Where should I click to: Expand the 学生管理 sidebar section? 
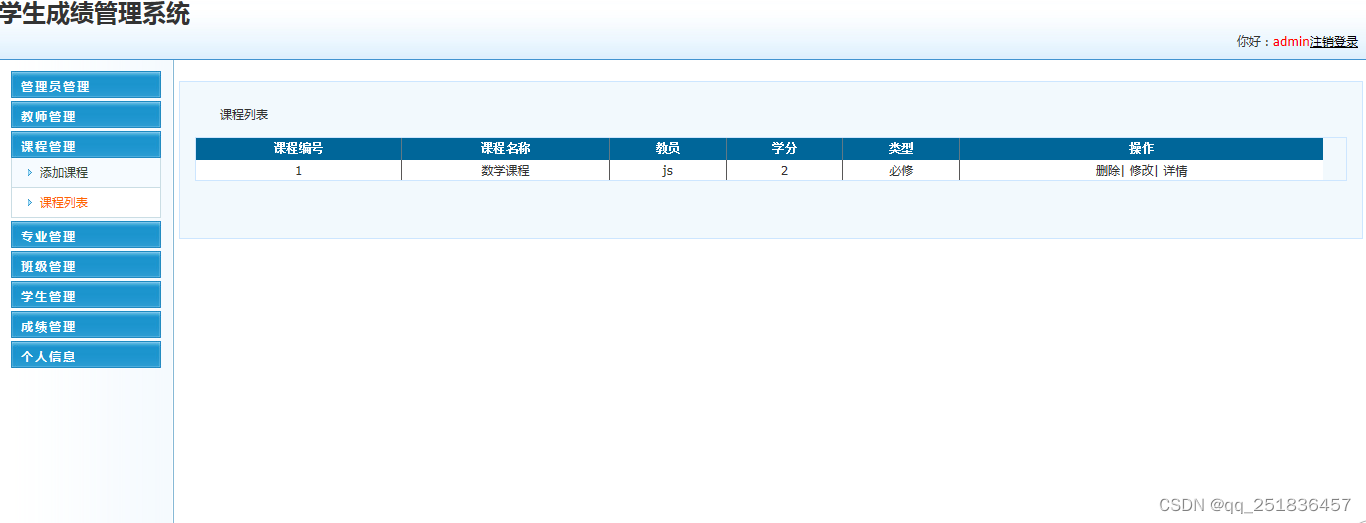[86, 296]
